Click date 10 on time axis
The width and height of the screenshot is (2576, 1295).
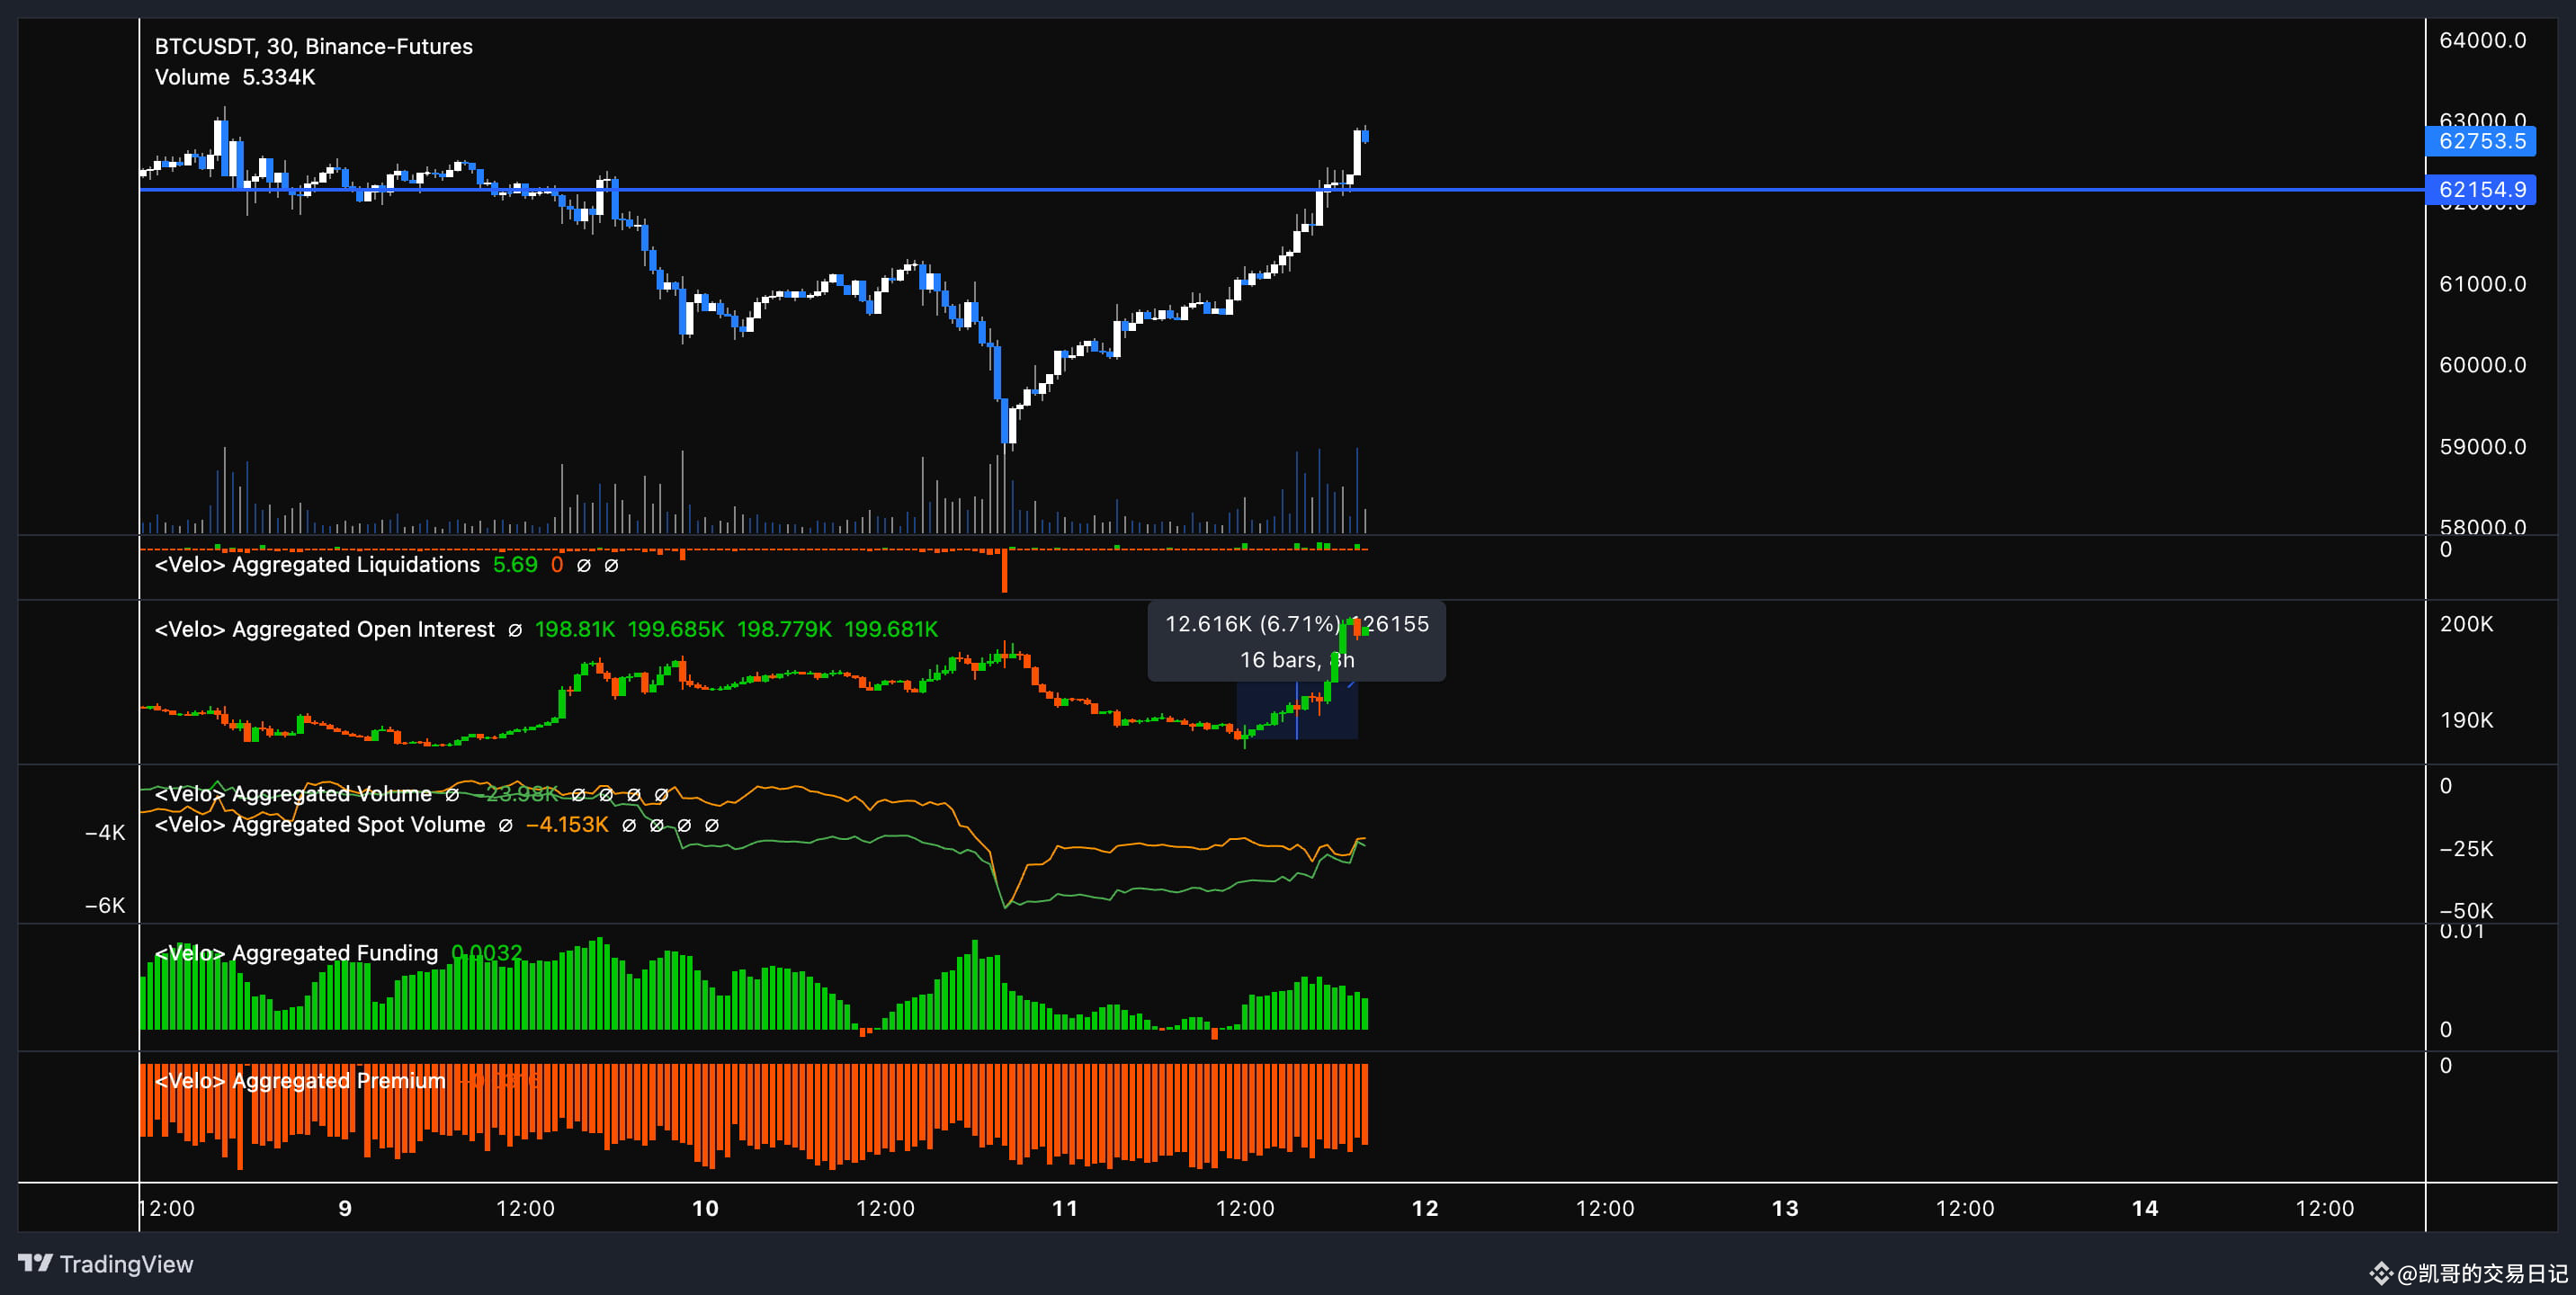tap(705, 1208)
